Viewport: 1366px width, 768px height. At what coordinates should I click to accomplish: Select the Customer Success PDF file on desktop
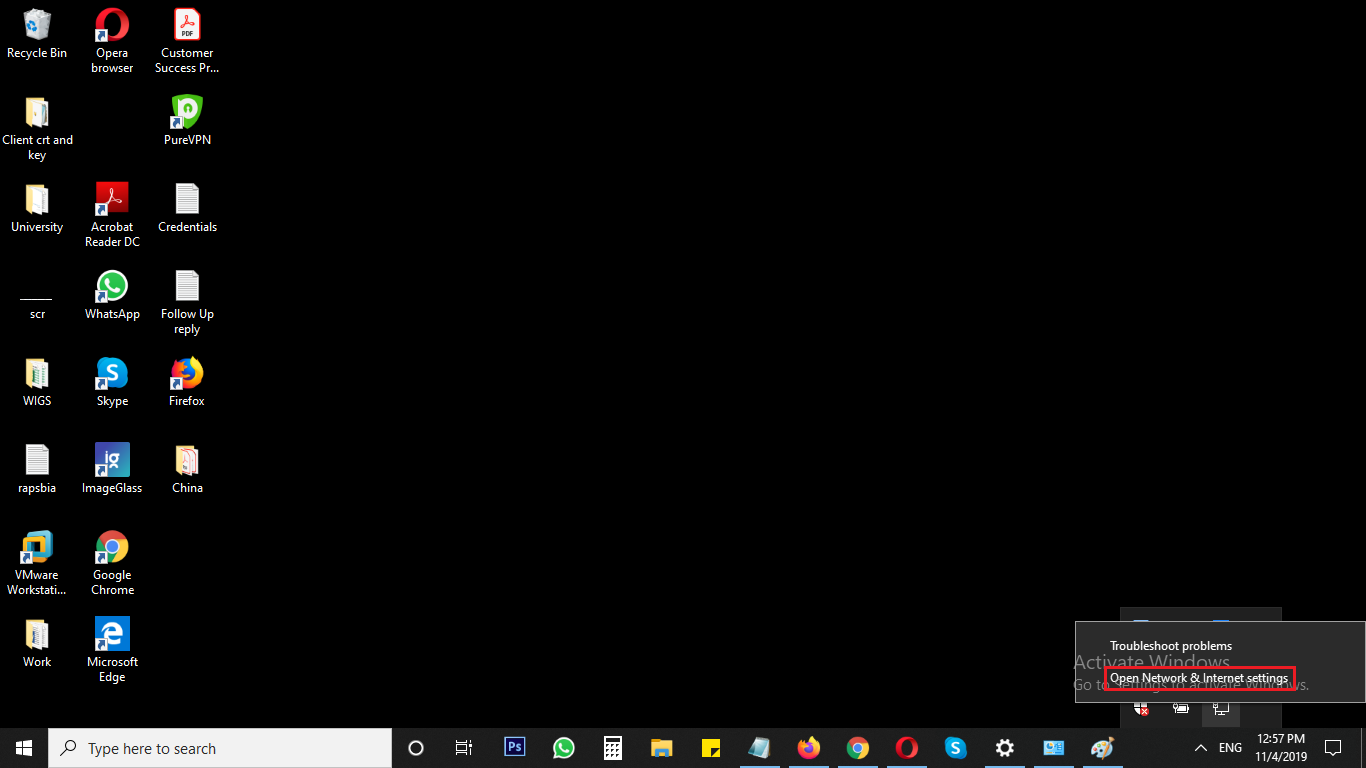[187, 41]
